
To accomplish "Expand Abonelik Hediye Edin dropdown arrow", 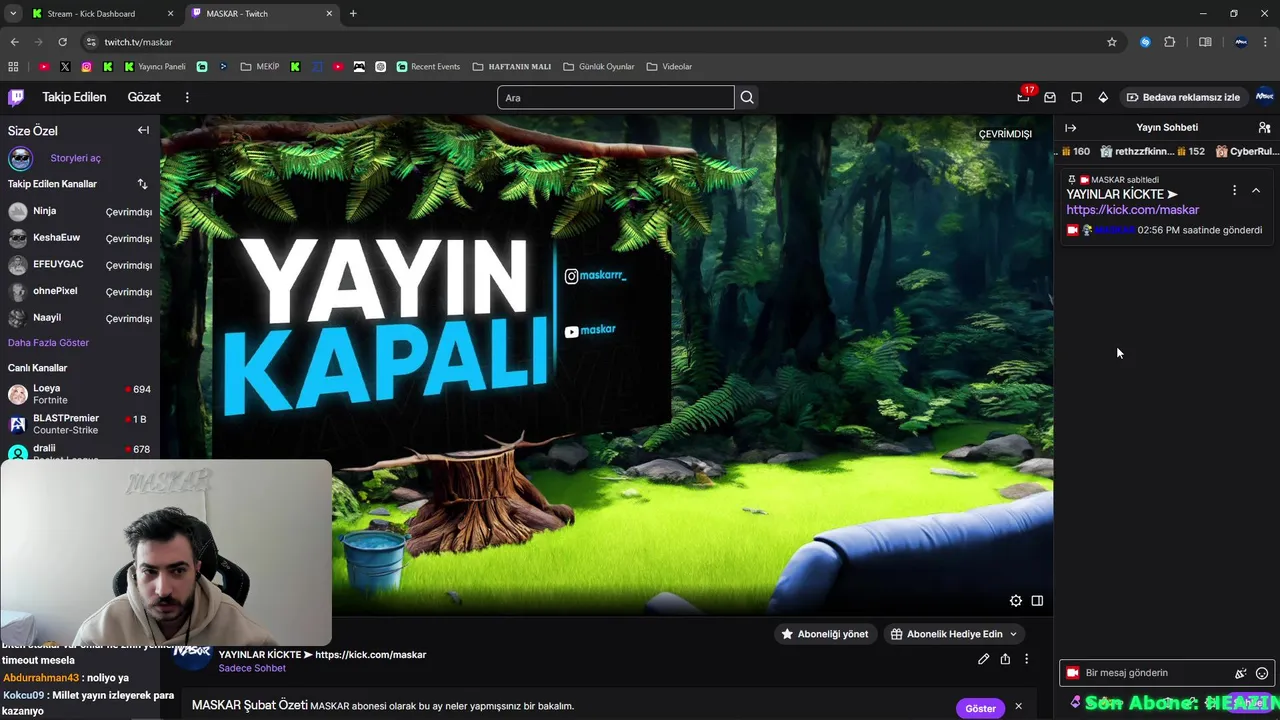I will [1013, 634].
